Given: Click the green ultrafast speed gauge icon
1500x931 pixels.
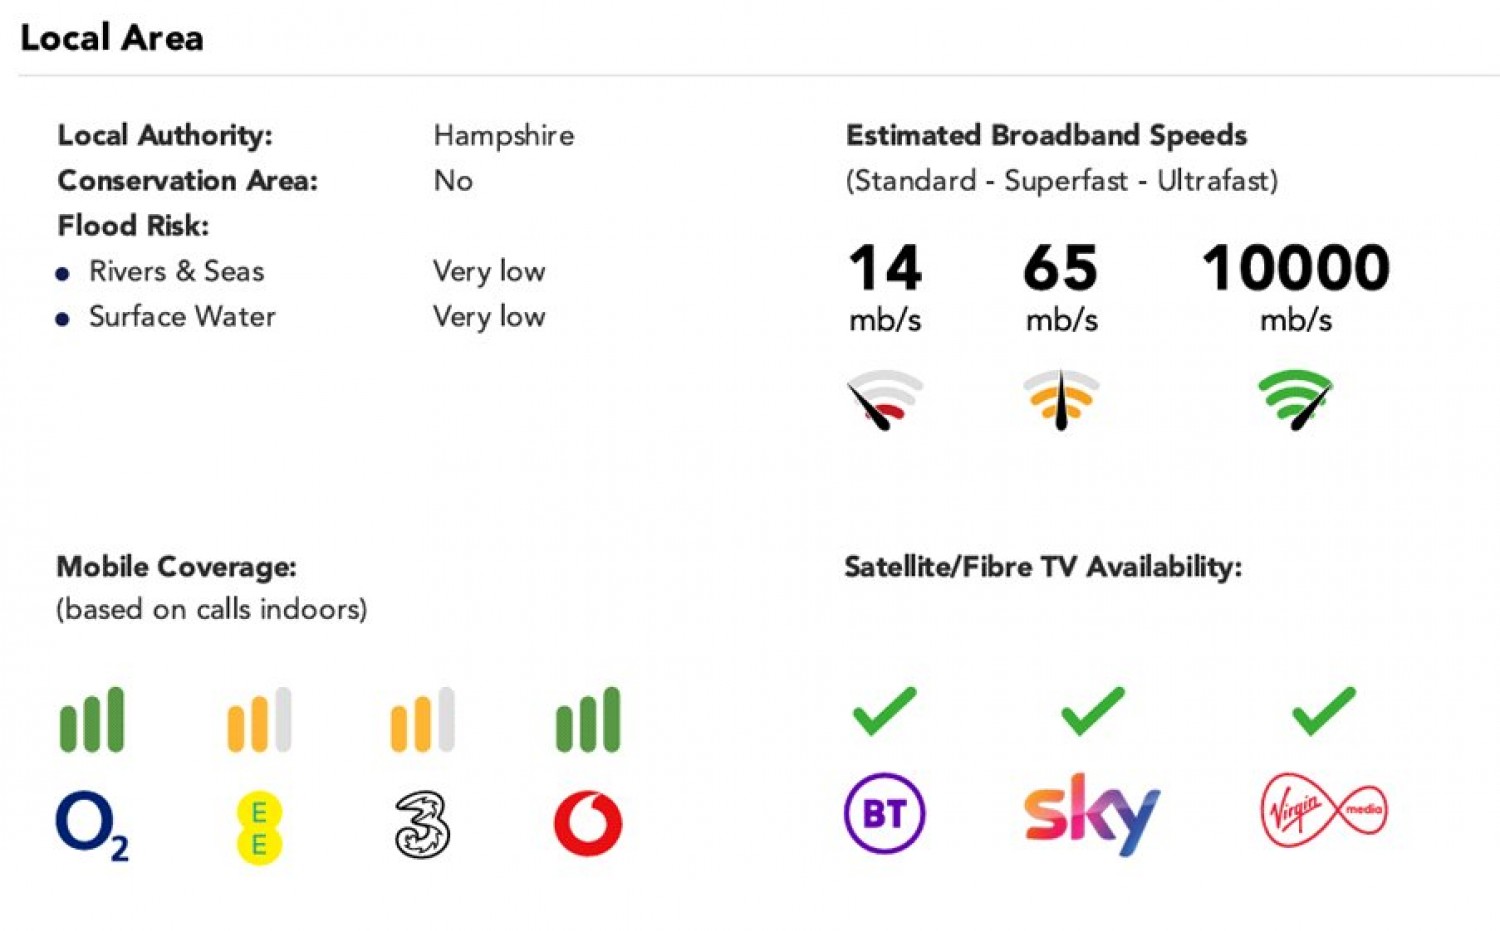Looking at the screenshot, I should point(1296,400).
